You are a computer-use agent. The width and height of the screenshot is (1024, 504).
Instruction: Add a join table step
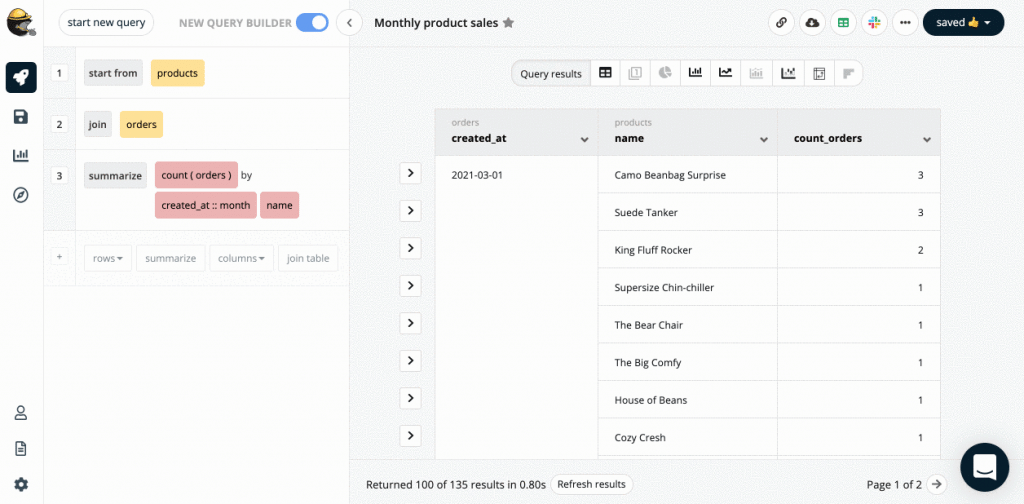coord(308,258)
